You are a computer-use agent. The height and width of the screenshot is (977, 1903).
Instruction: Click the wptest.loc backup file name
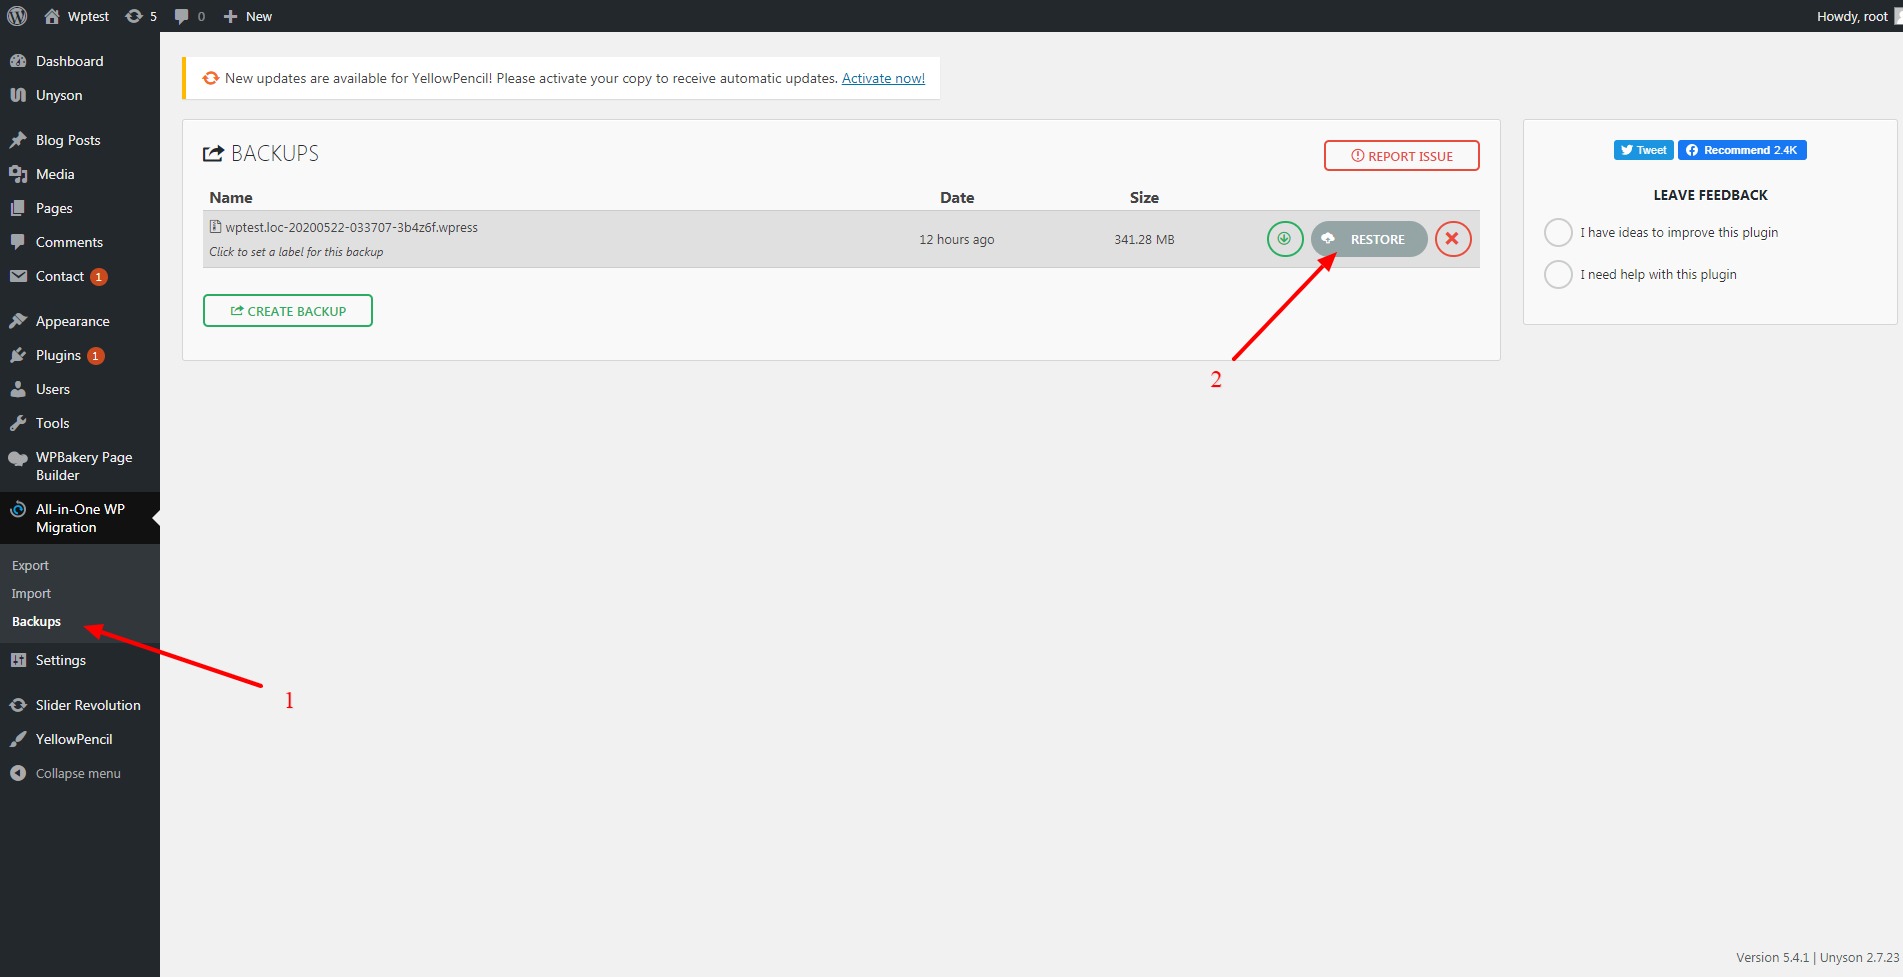pos(351,227)
